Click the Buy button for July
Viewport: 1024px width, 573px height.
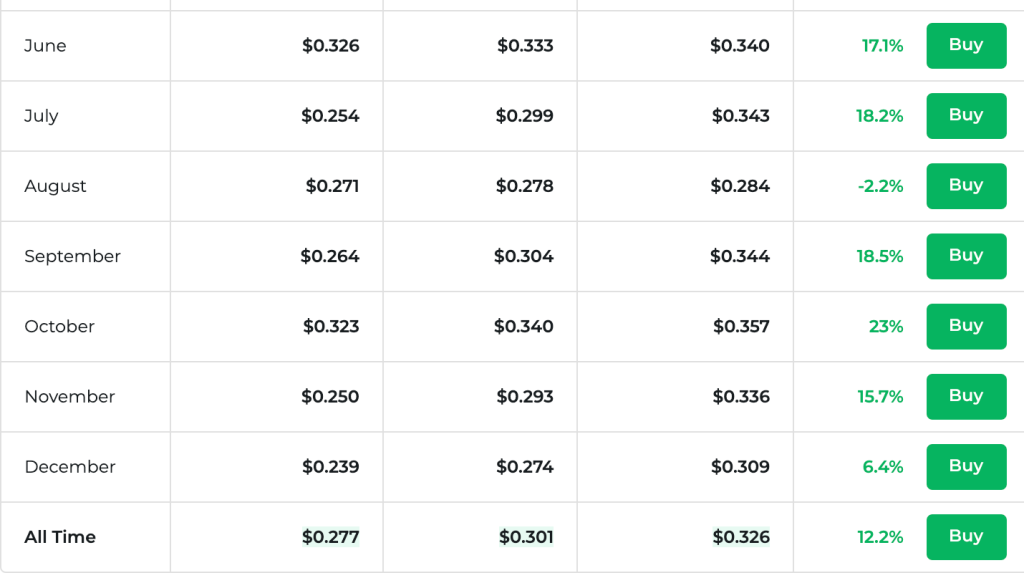[966, 116]
